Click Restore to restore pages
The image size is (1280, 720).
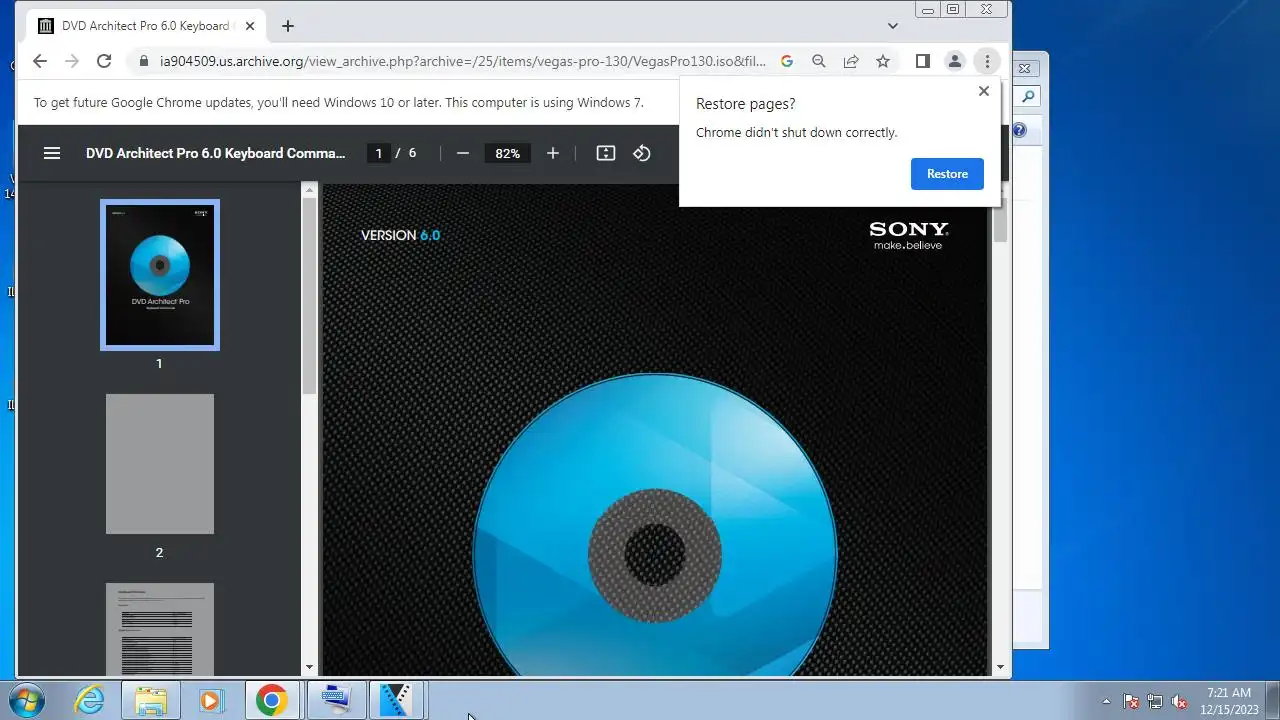click(x=947, y=174)
